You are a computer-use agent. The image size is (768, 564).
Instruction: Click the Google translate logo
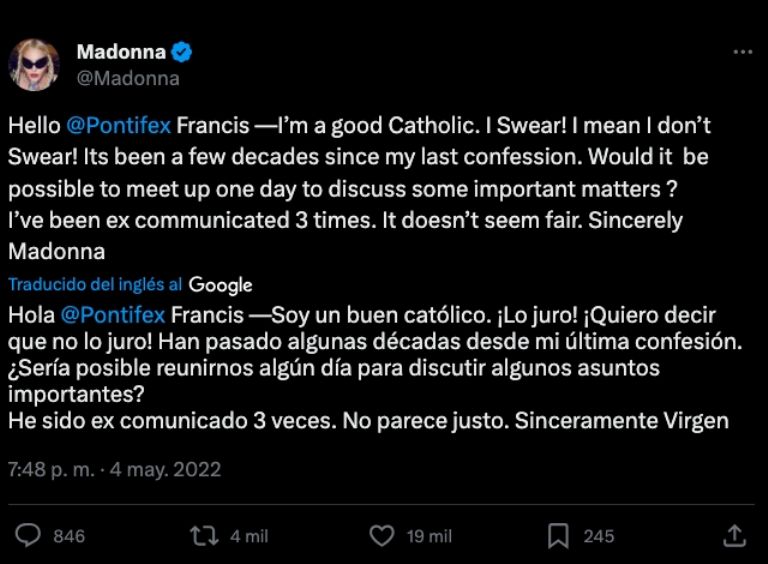220,285
